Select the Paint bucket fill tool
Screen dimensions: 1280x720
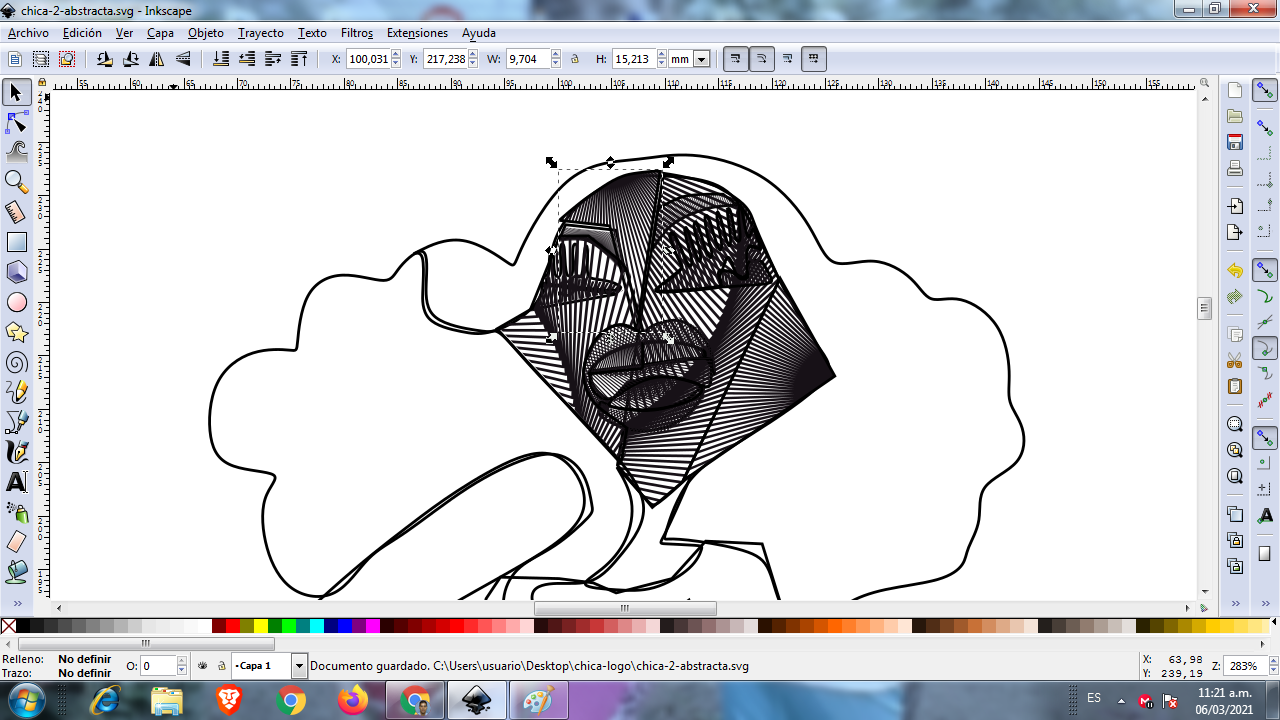point(16,572)
